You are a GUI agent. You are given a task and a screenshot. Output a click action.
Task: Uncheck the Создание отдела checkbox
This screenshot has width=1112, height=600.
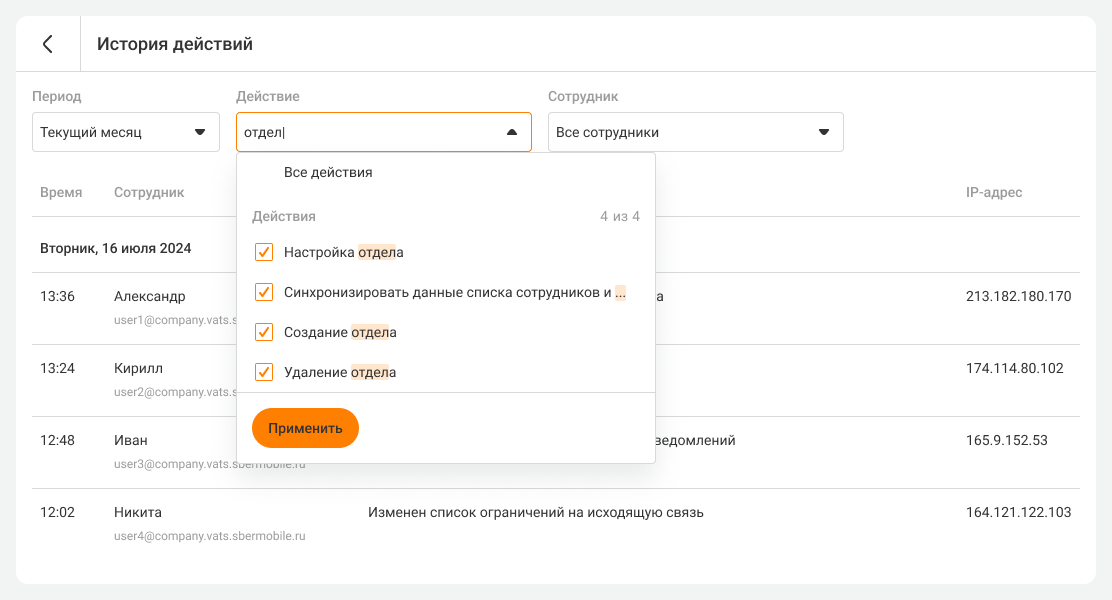[x=264, y=332]
